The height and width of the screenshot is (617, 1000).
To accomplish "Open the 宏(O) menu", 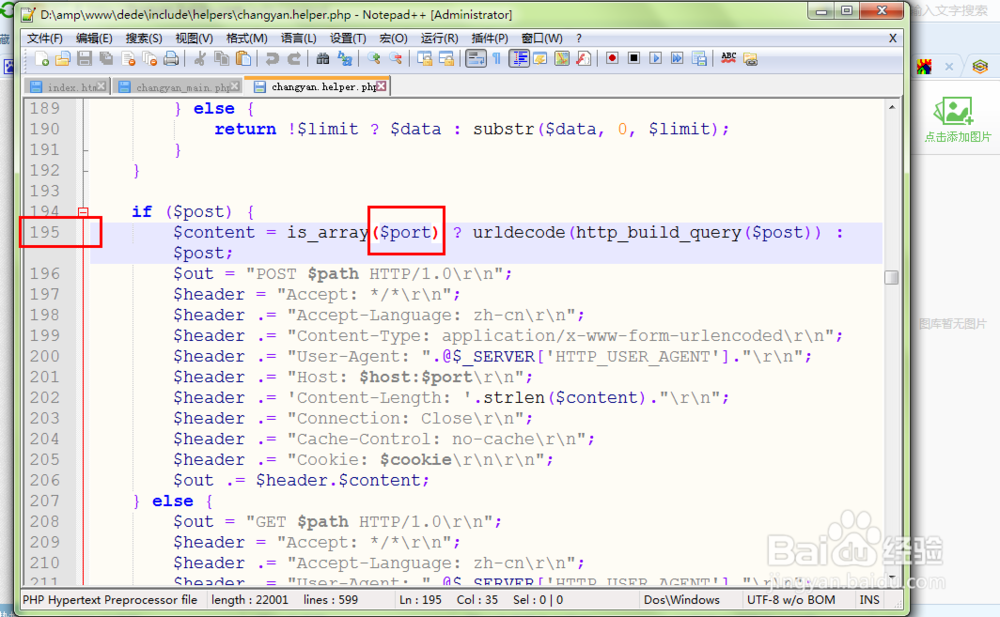I will click(x=393, y=38).
